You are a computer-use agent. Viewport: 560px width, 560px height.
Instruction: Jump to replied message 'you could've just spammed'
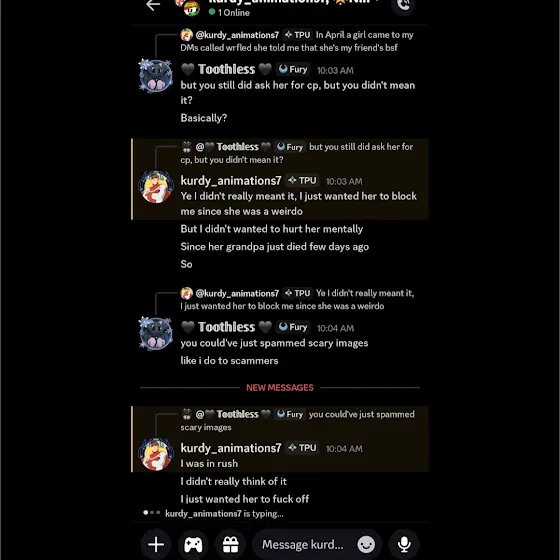298,420
